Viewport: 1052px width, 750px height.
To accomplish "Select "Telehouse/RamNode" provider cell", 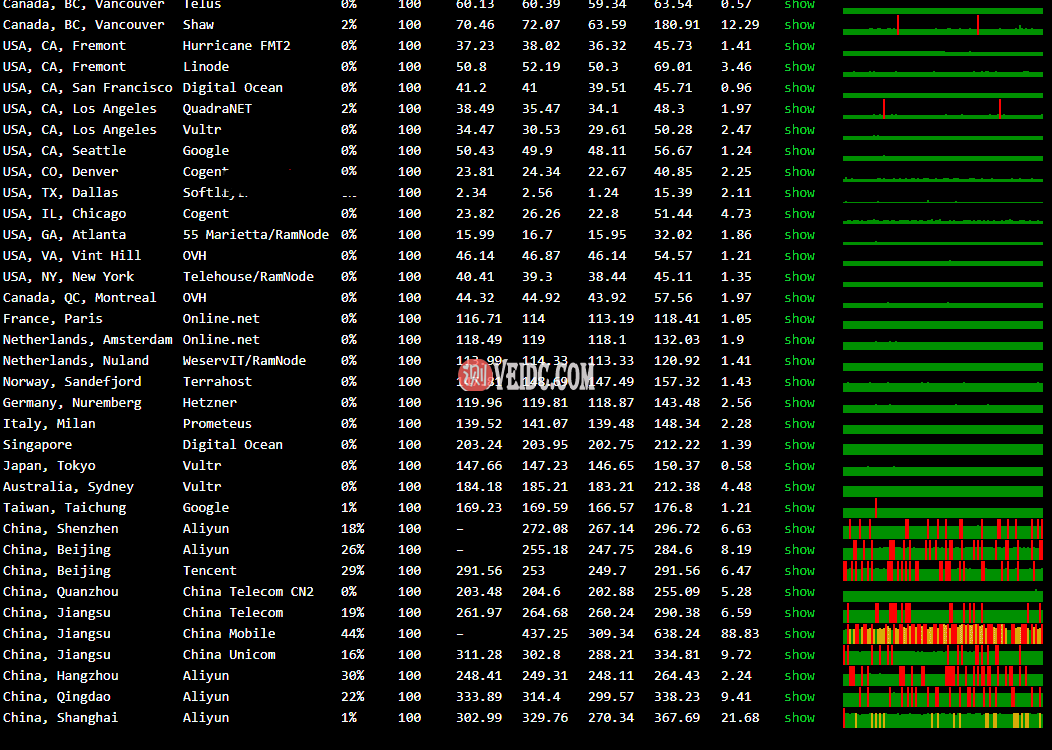I will (248, 276).
